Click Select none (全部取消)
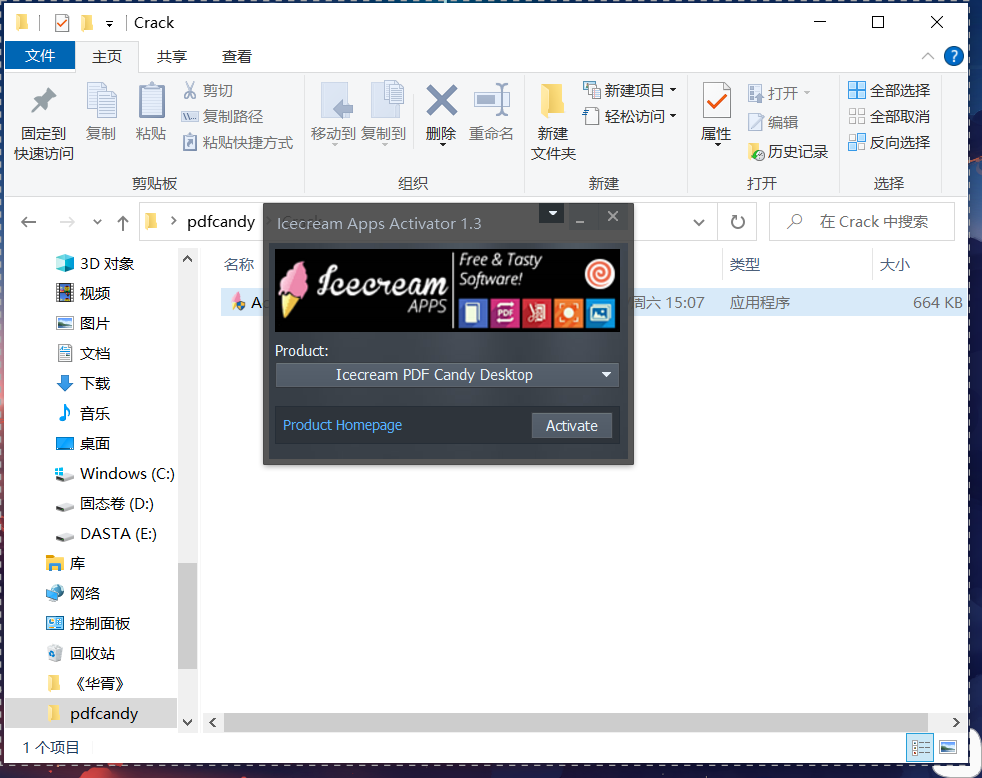 [889, 117]
